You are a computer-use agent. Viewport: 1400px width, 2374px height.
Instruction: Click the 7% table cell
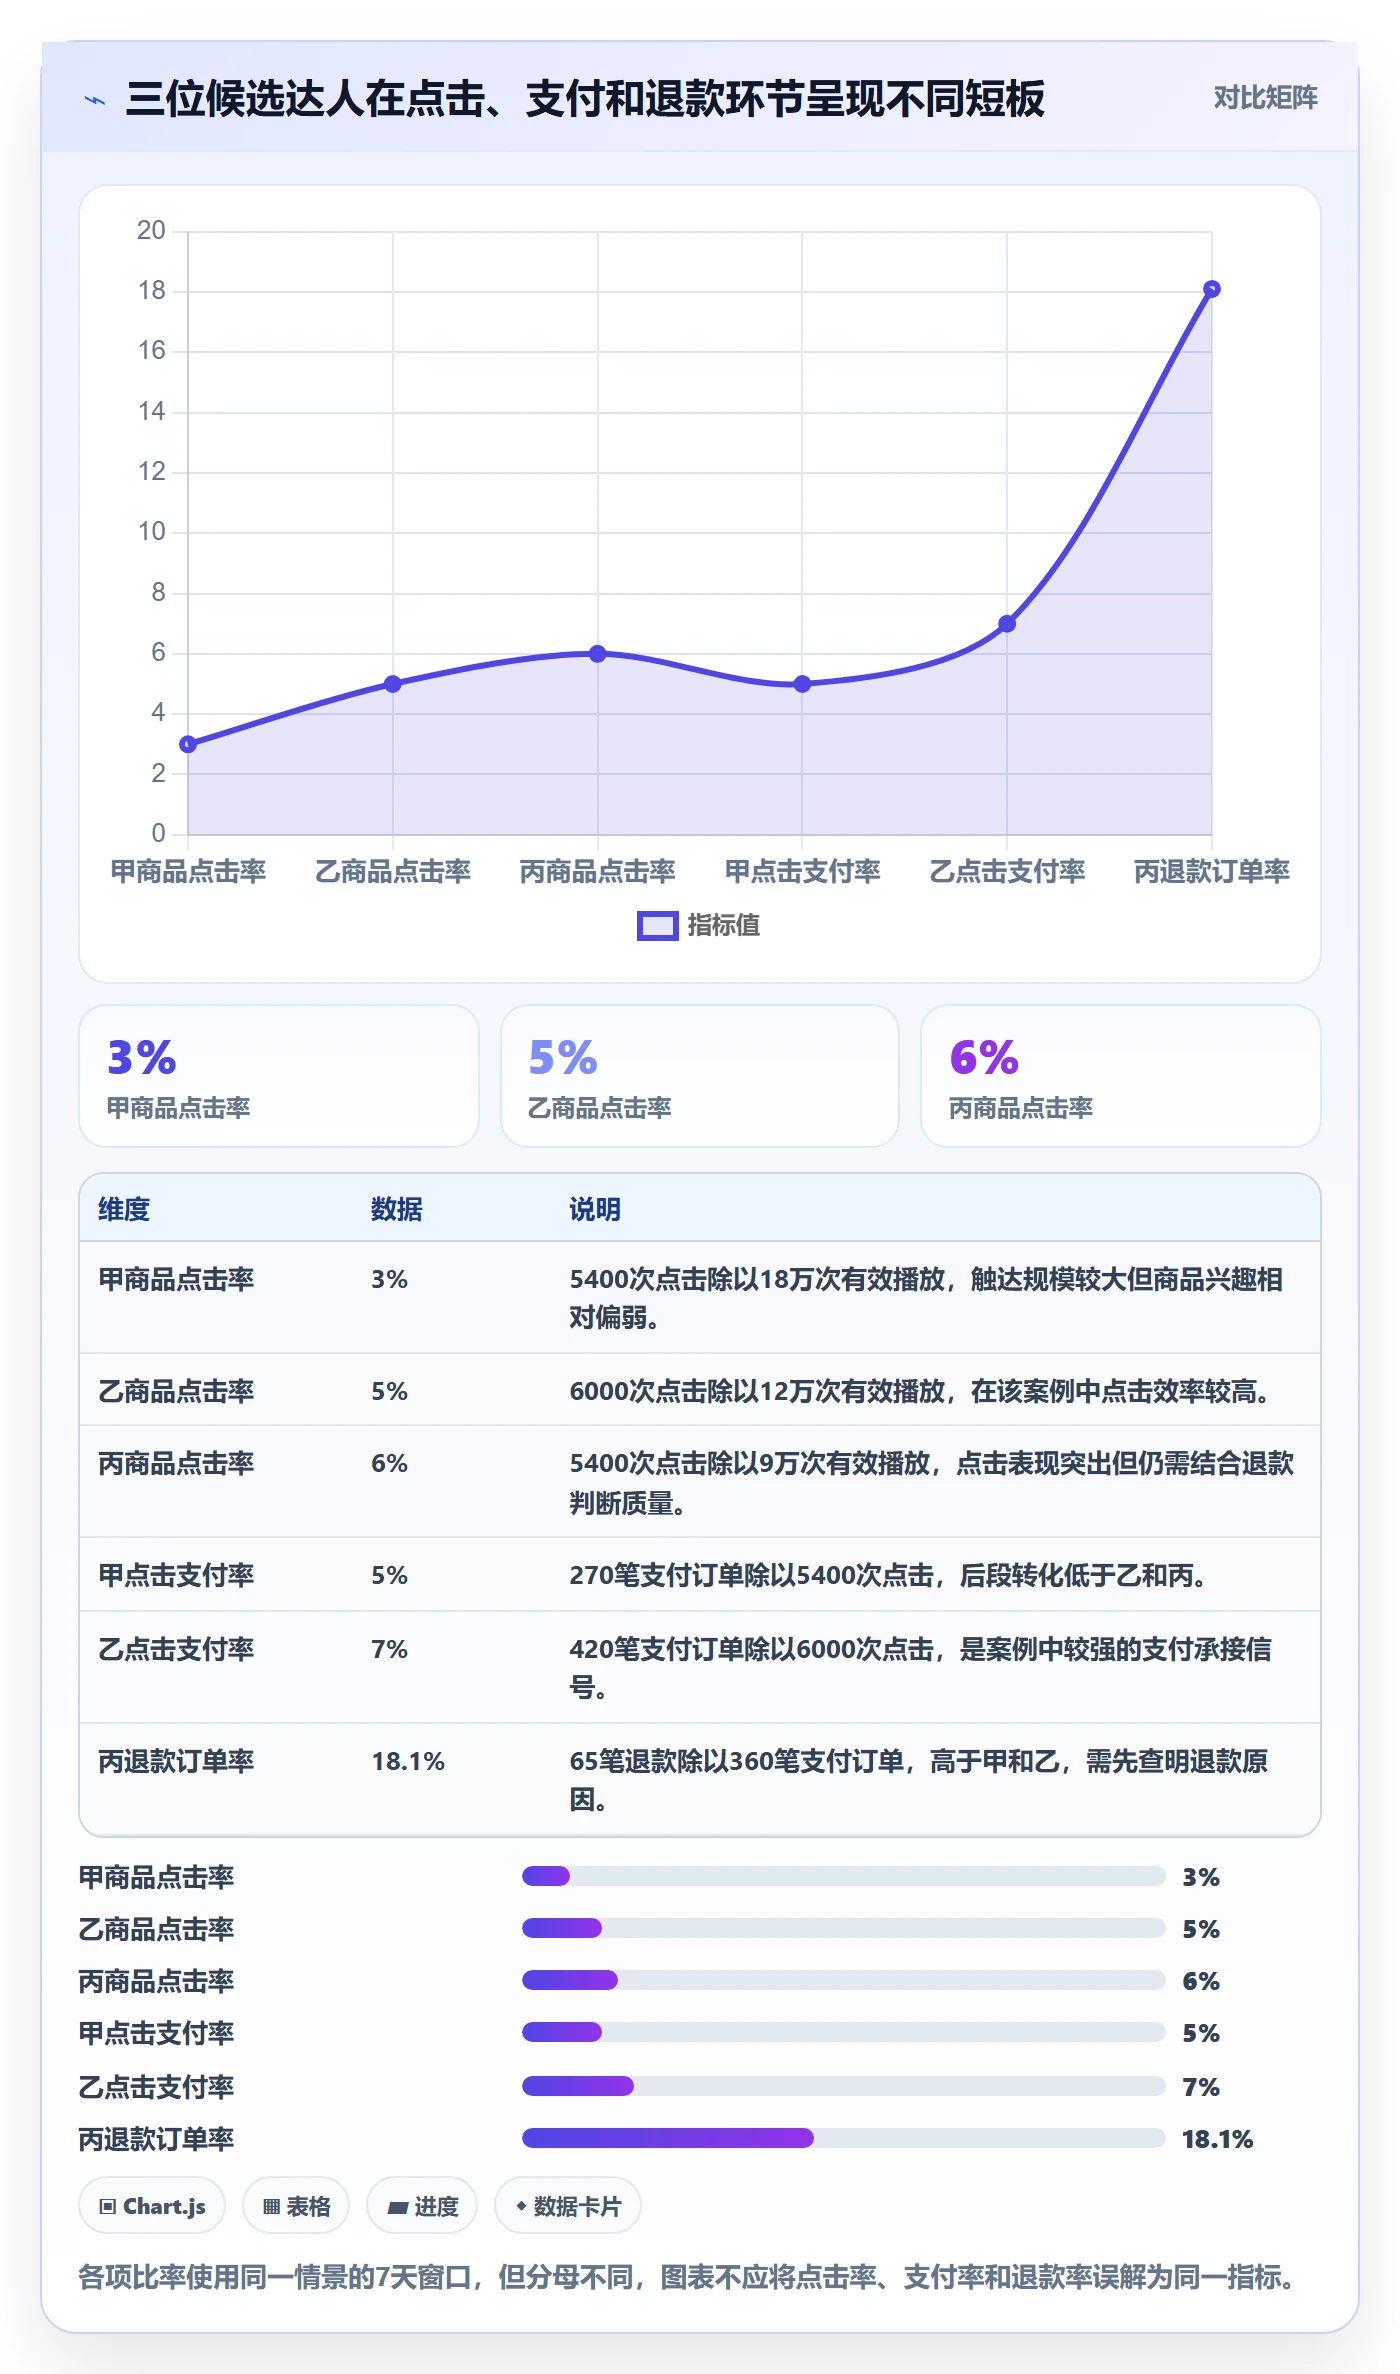pos(390,1650)
